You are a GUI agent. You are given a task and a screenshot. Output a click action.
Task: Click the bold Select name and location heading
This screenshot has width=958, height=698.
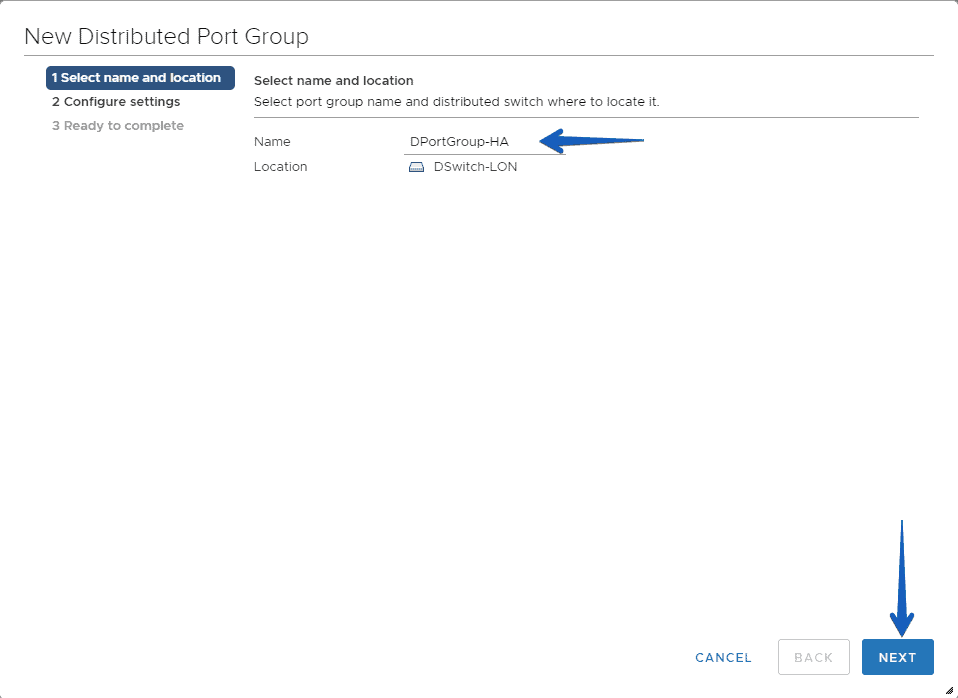[x=334, y=81]
